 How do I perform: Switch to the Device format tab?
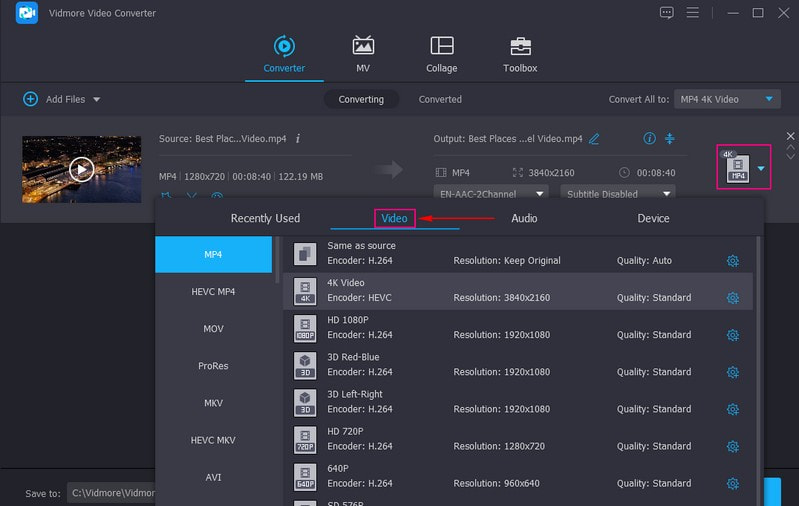[653, 218]
